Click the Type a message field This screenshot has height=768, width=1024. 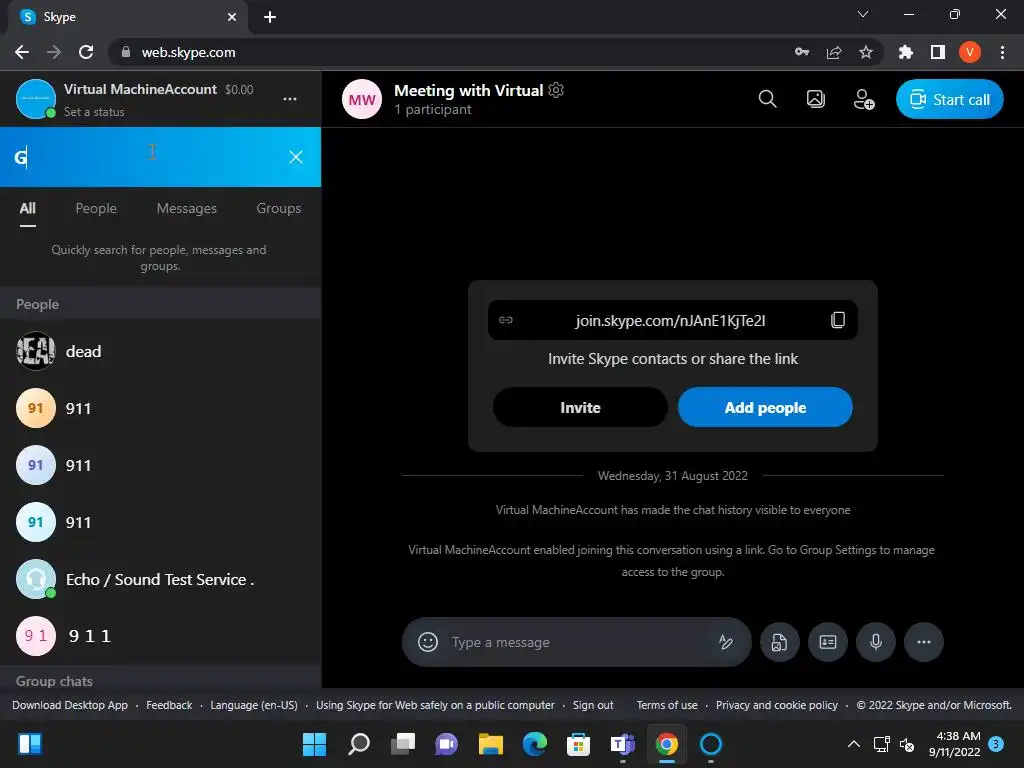pos(578,642)
